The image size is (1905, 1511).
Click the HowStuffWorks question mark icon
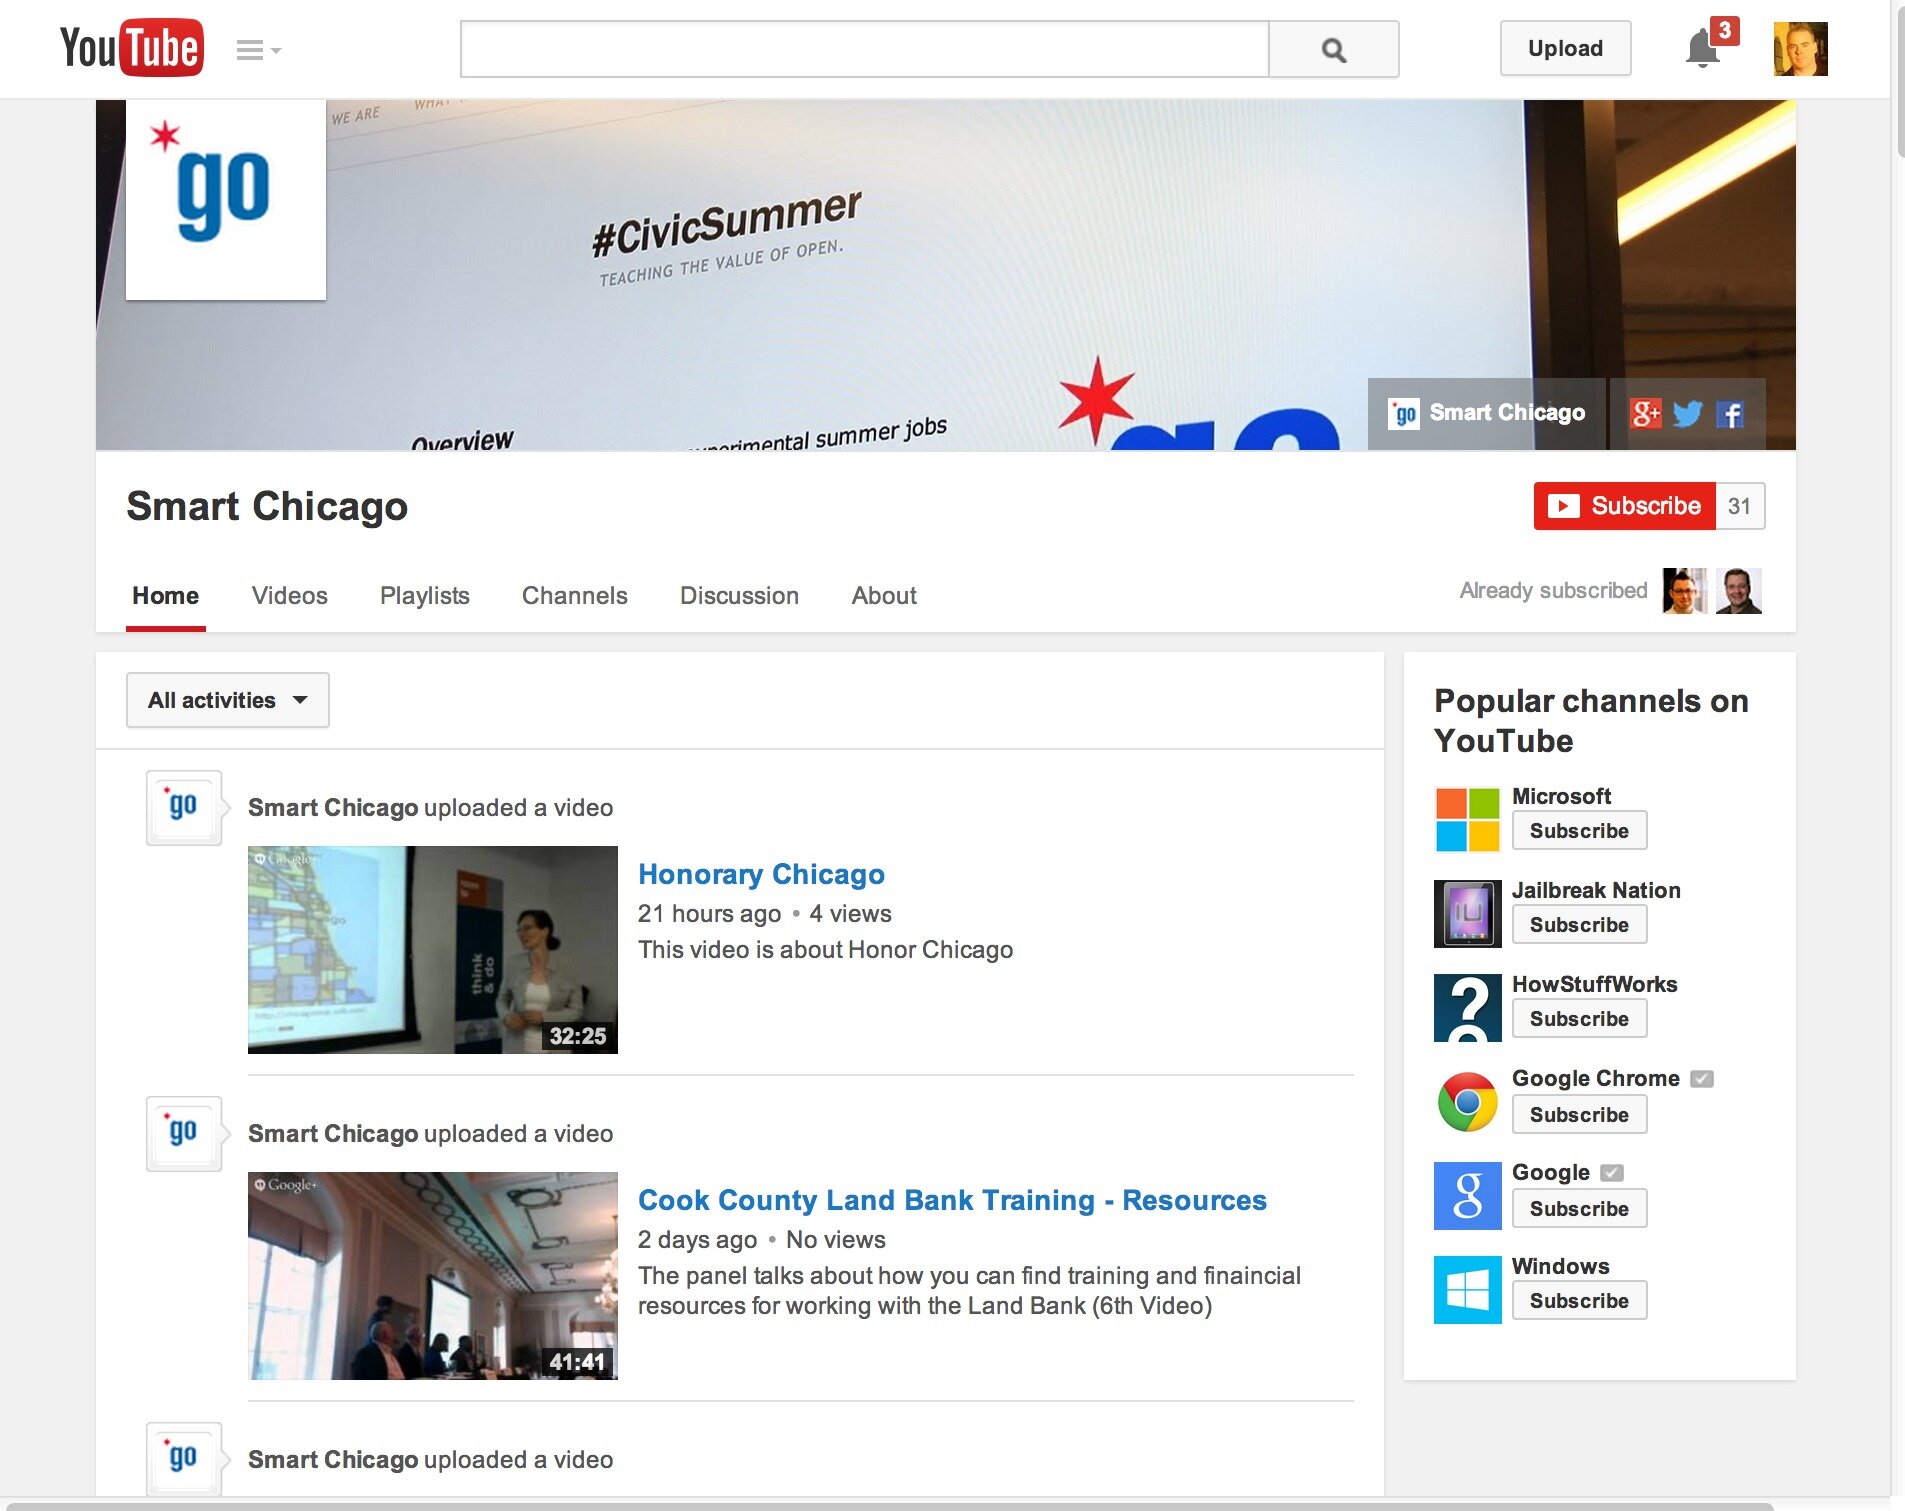coord(1467,1007)
